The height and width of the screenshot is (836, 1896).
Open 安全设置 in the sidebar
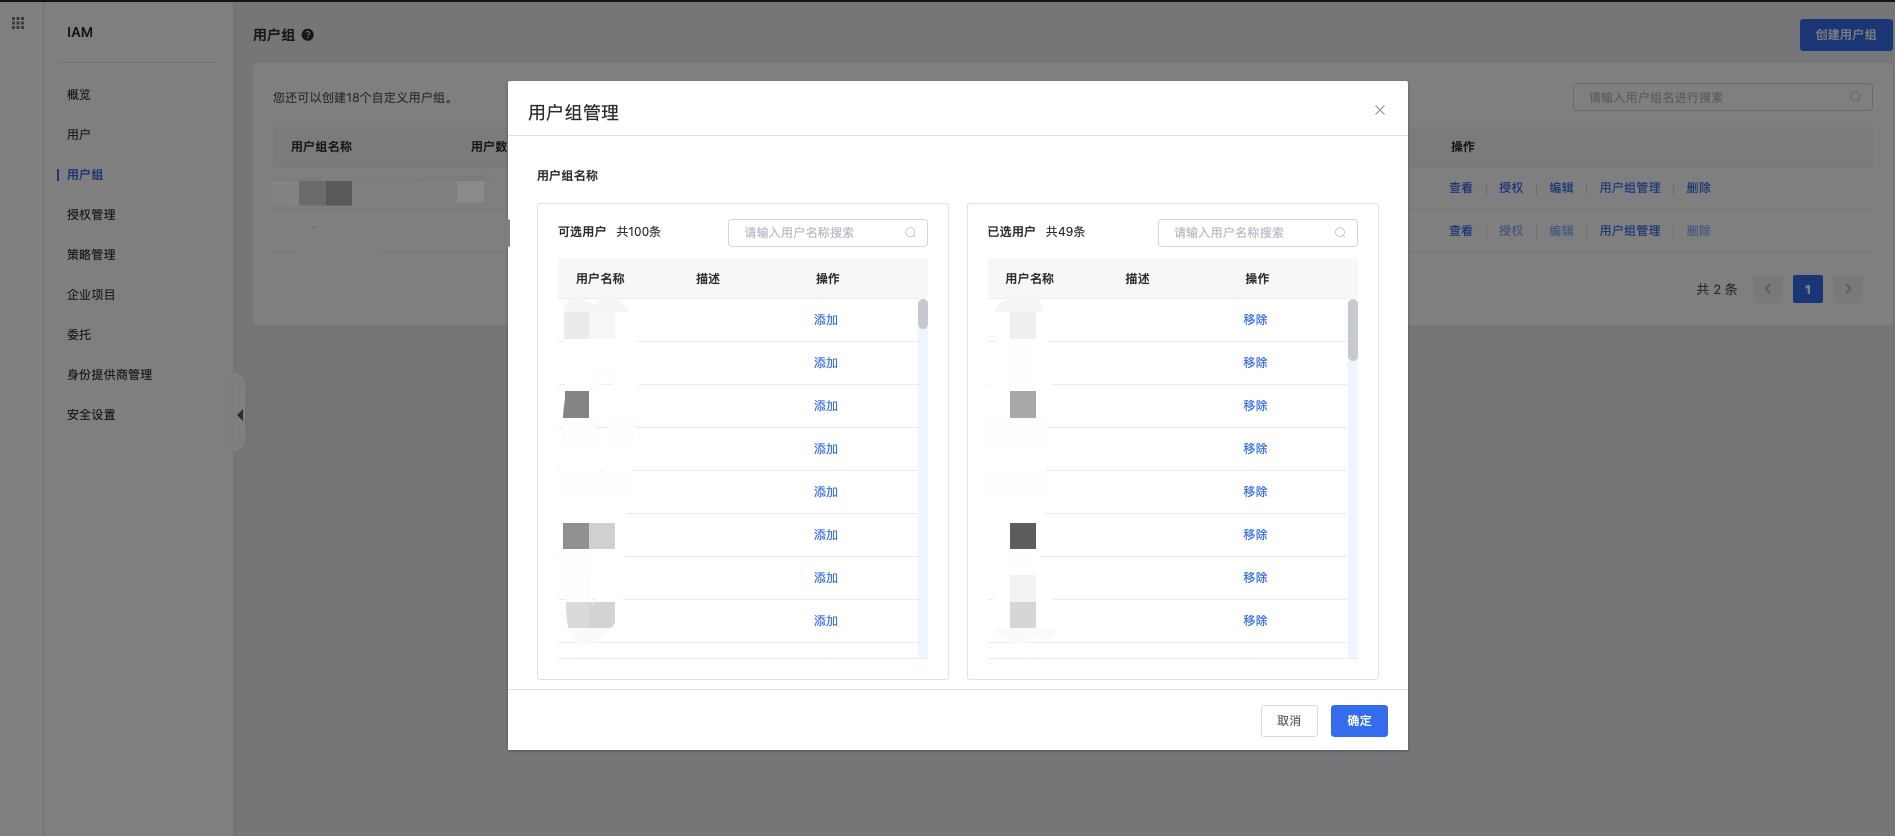pos(91,415)
